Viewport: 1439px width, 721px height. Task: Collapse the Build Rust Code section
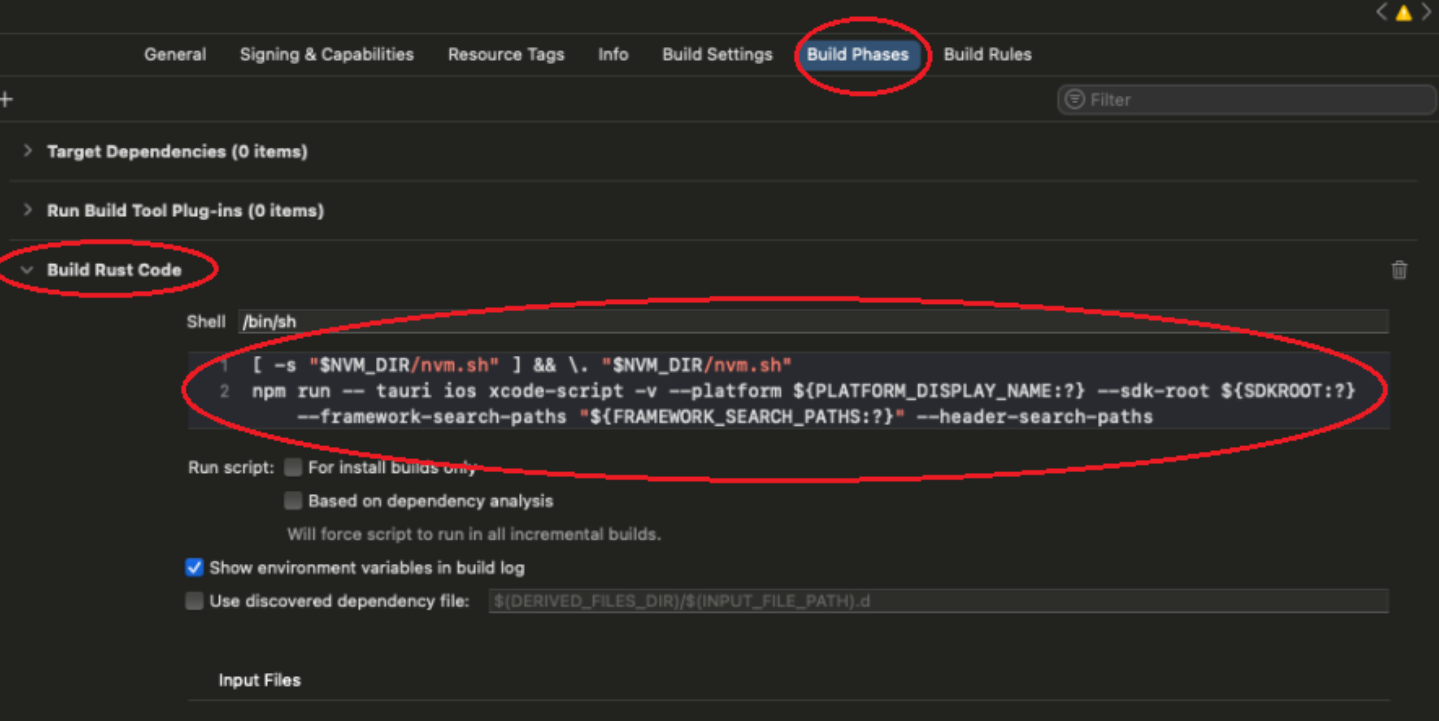28,270
